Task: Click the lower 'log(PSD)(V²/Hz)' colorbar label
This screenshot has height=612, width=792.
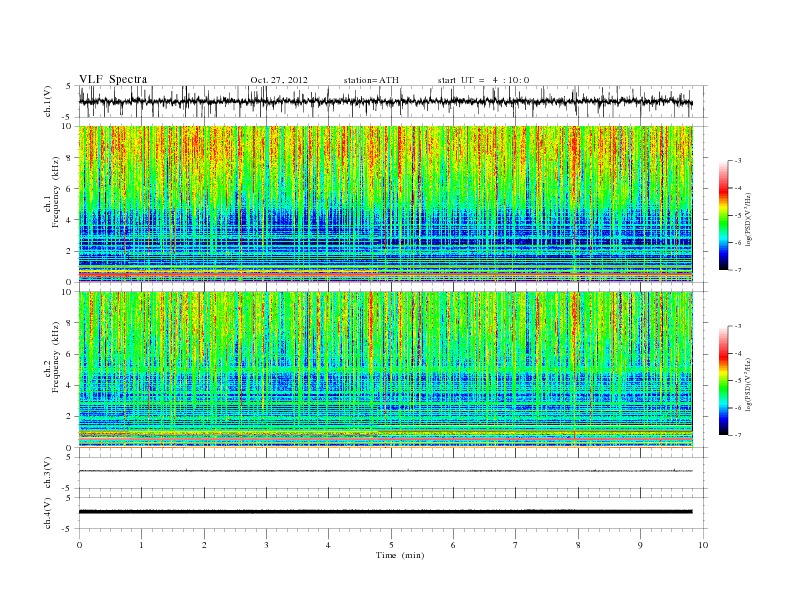Action: (x=748, y=384)
